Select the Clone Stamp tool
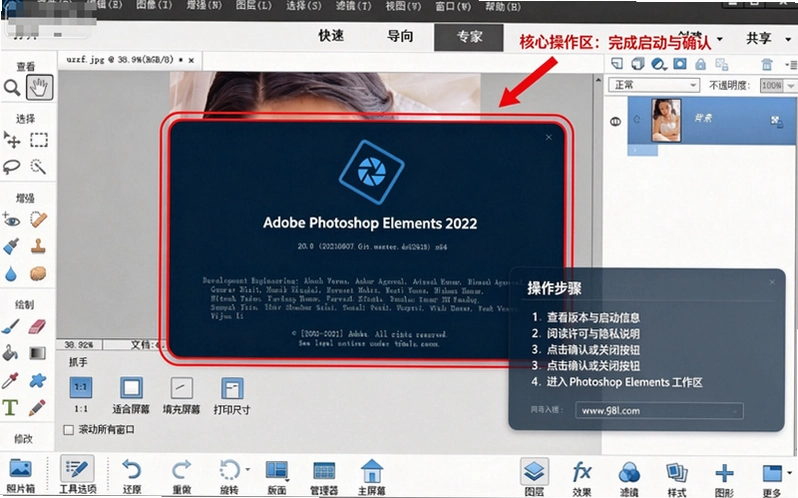Image resolution: width=798 pixels, height=498 pixels. pyautogui.click(x=38, y=247)
